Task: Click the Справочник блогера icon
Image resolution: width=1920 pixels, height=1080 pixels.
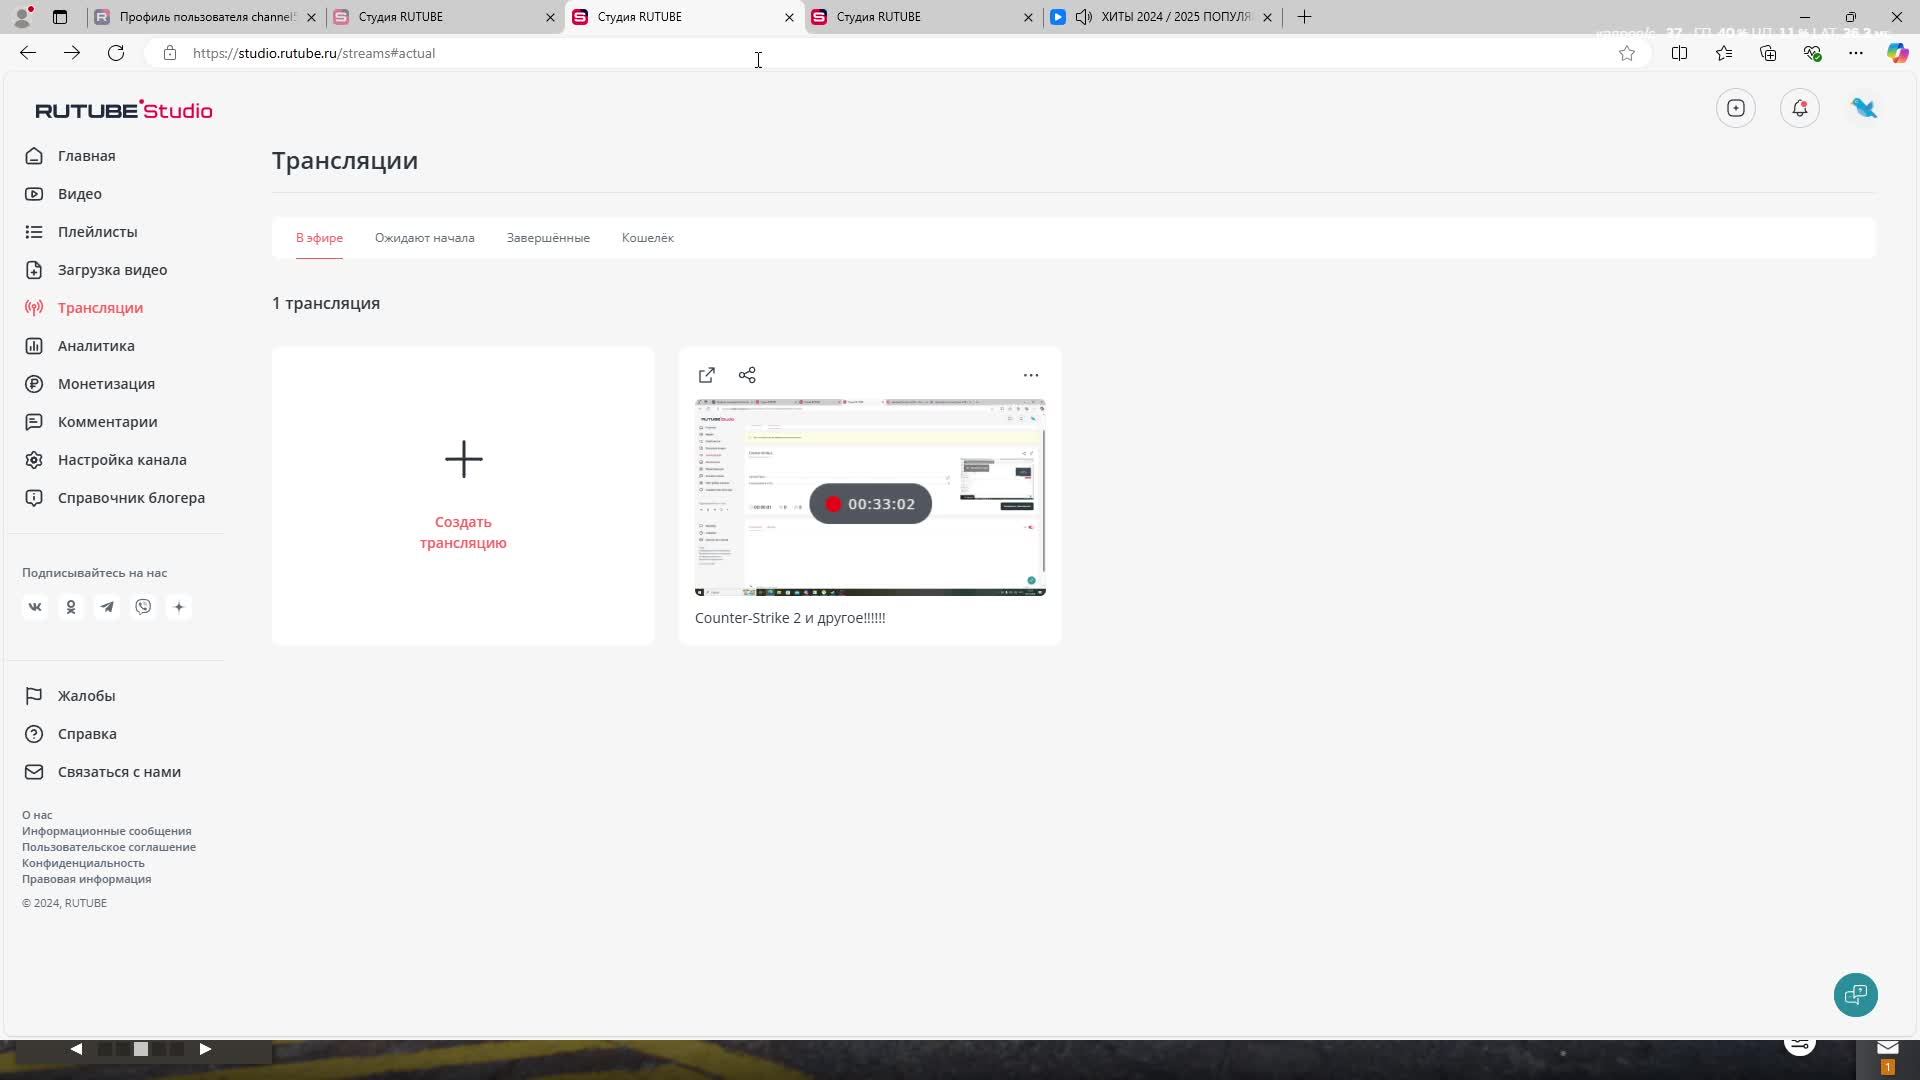Action: pyautogui.click(x=34, y=498)
